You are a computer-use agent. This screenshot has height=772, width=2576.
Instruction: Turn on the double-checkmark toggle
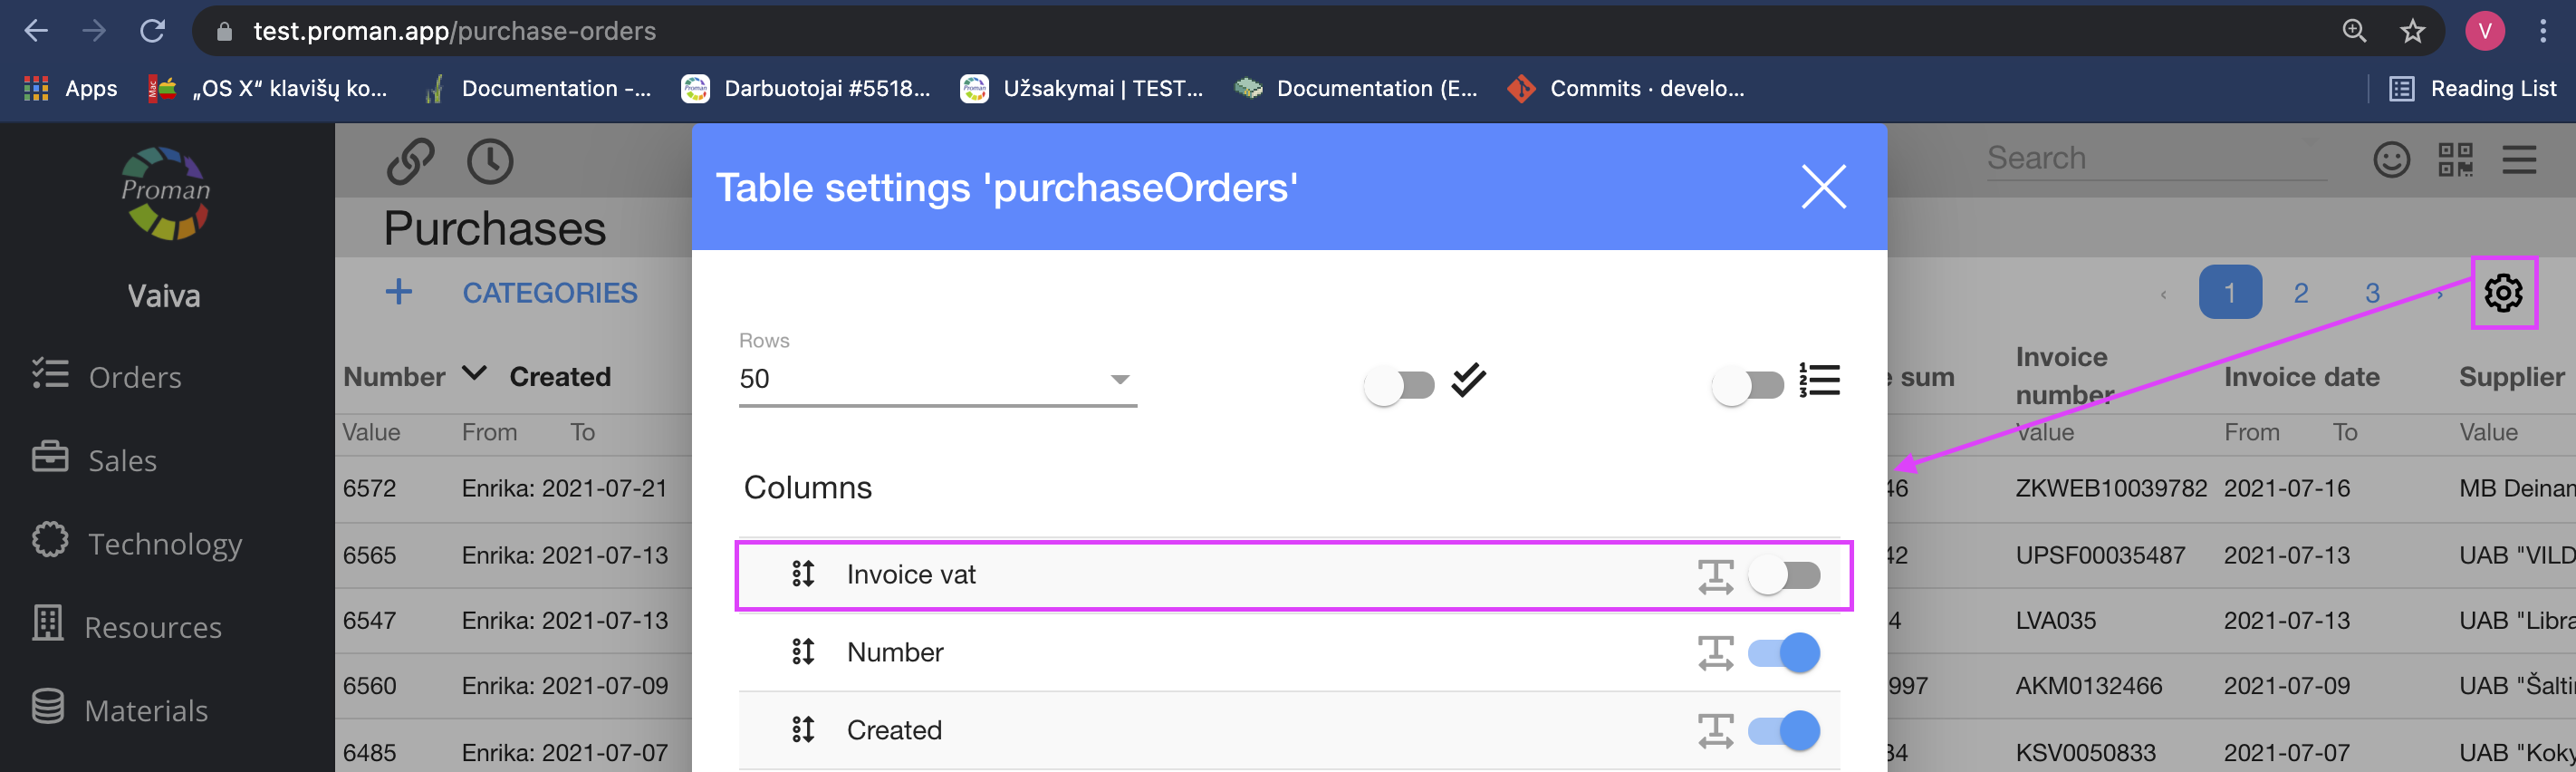pos(1399,385)
